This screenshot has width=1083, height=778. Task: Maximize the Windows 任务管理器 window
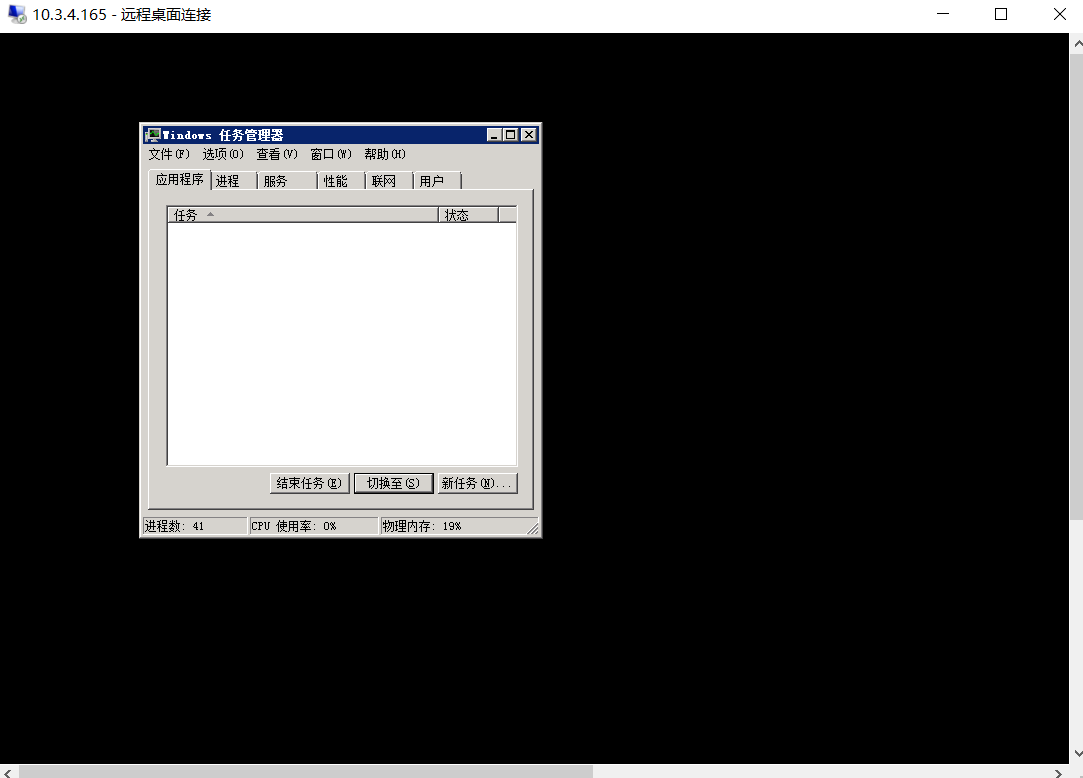click(x=511, y=135)
